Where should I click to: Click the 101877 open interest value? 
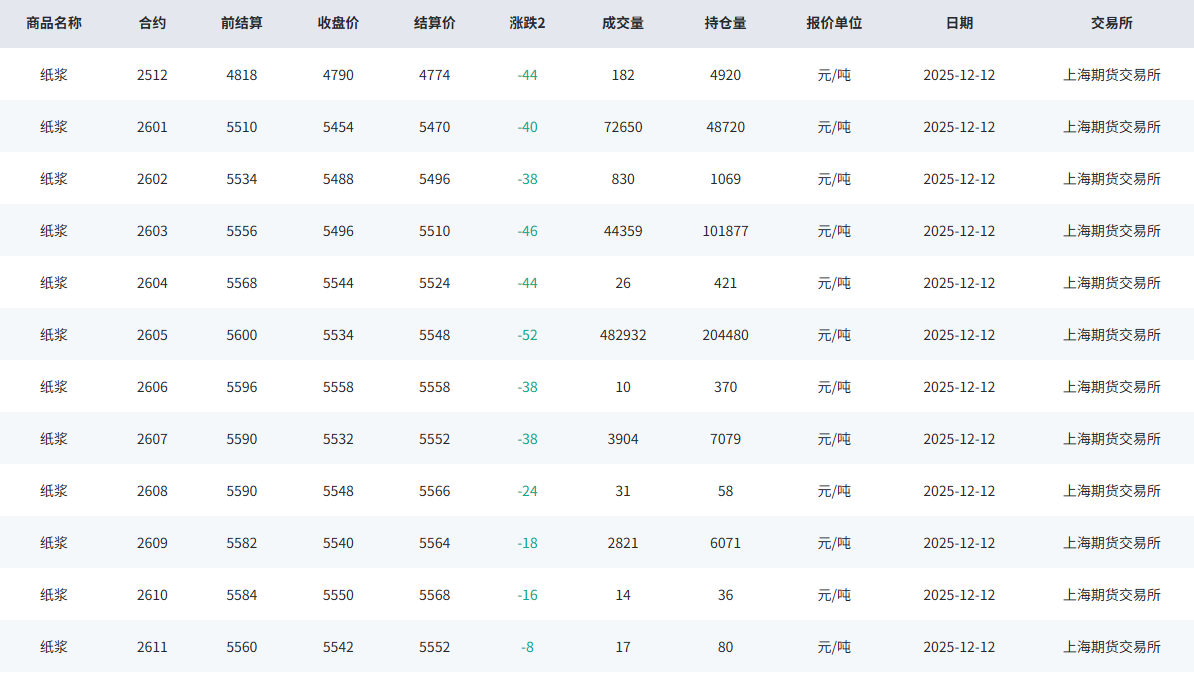pos(725,231)
